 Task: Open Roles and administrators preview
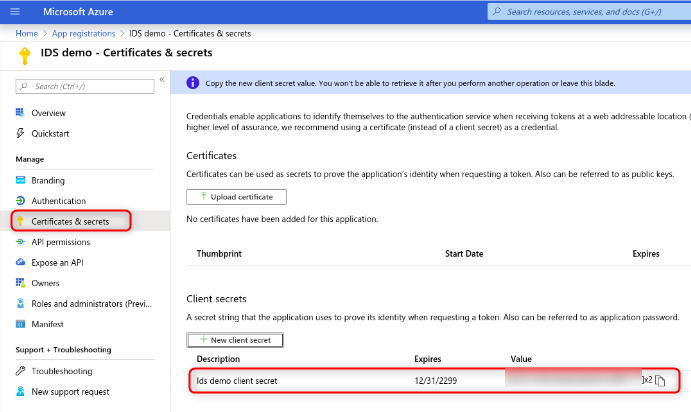click(91, 304)
